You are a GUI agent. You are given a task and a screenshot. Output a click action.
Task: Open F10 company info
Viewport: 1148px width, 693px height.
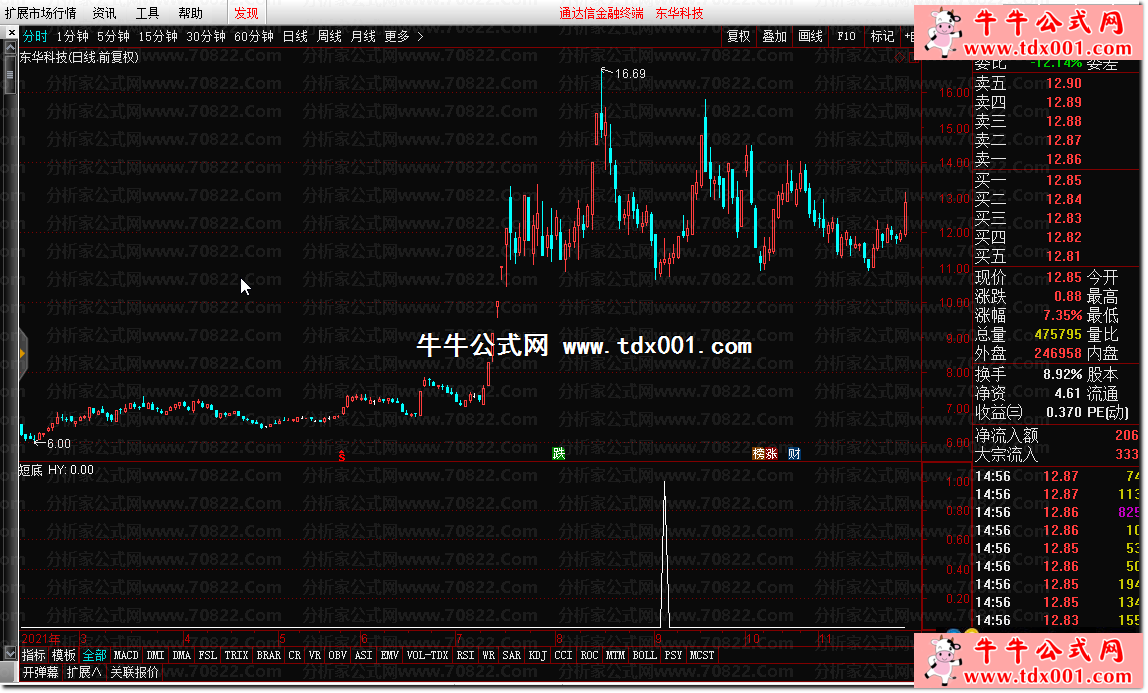(846, 36)
